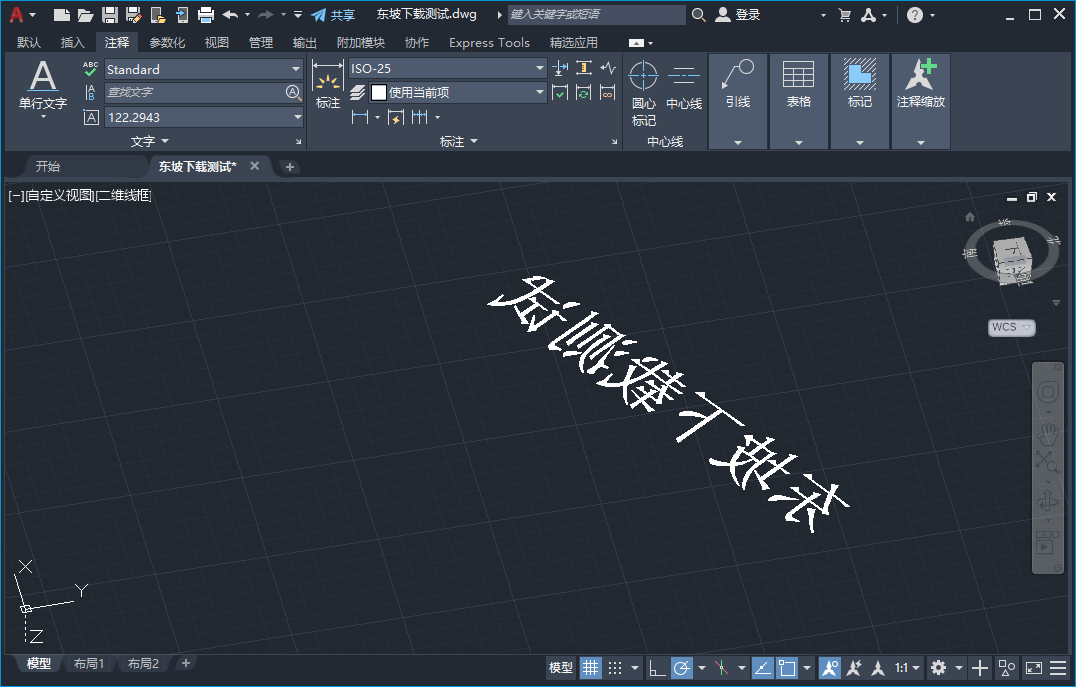The height and width of the screenshot is (687, 1076).
Task: Click the white layer color swatch
Action: point(379,92)
